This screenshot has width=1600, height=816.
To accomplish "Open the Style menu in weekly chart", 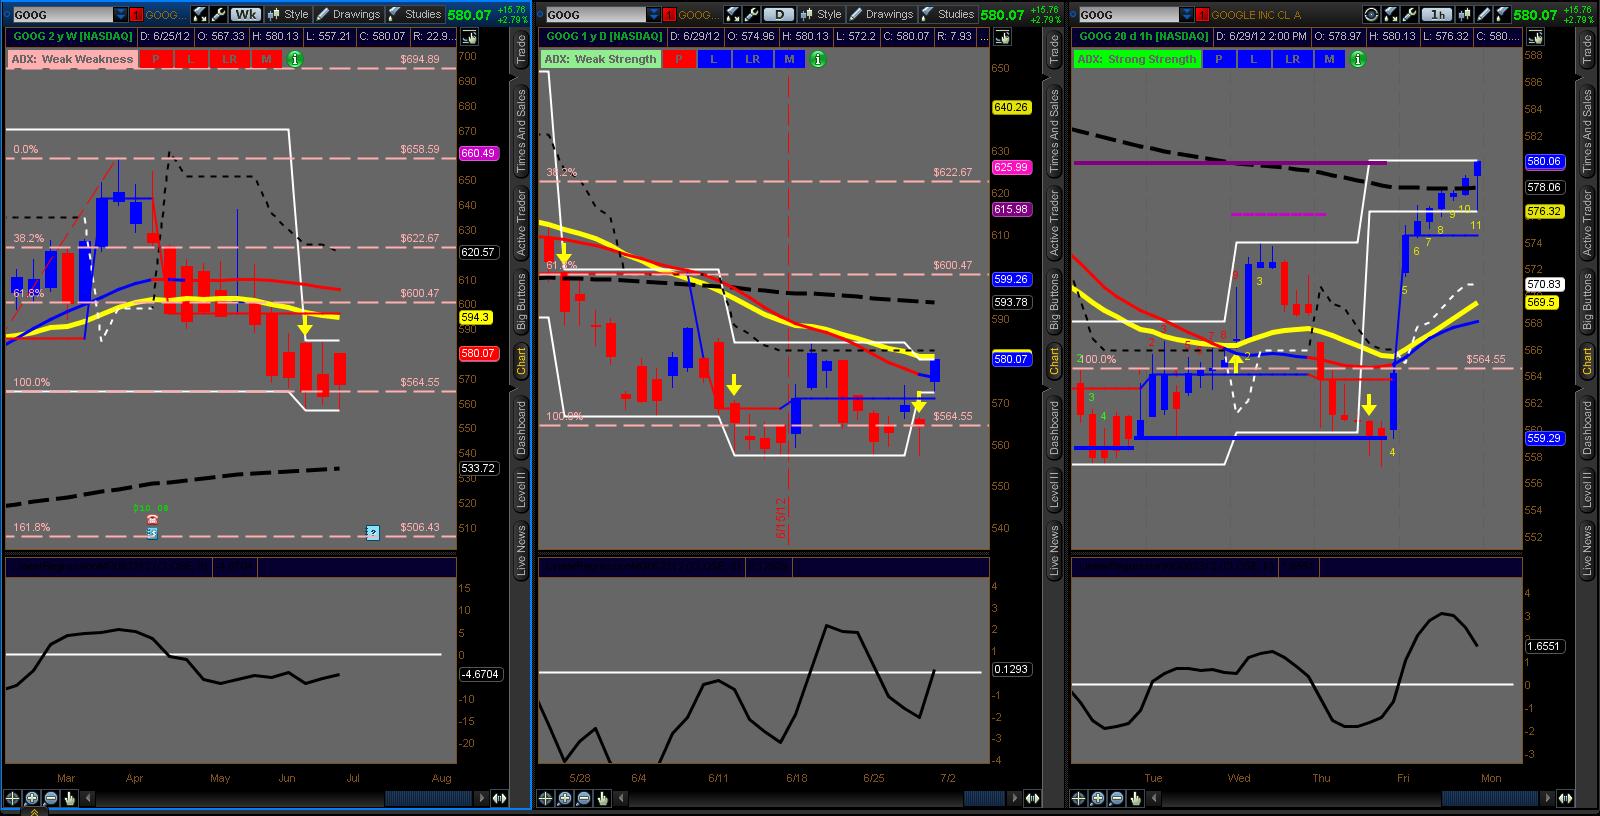I will [x=288, y=14].
